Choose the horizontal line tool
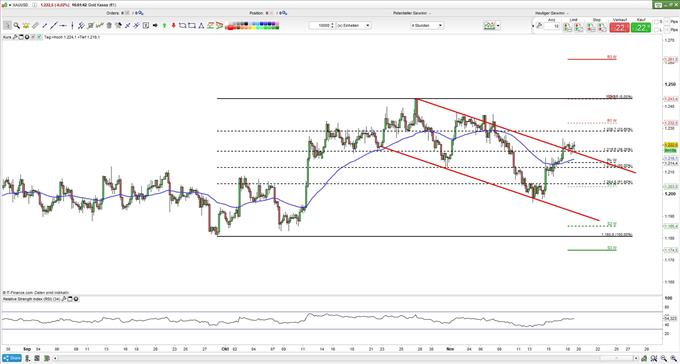 tap(63, 26)
